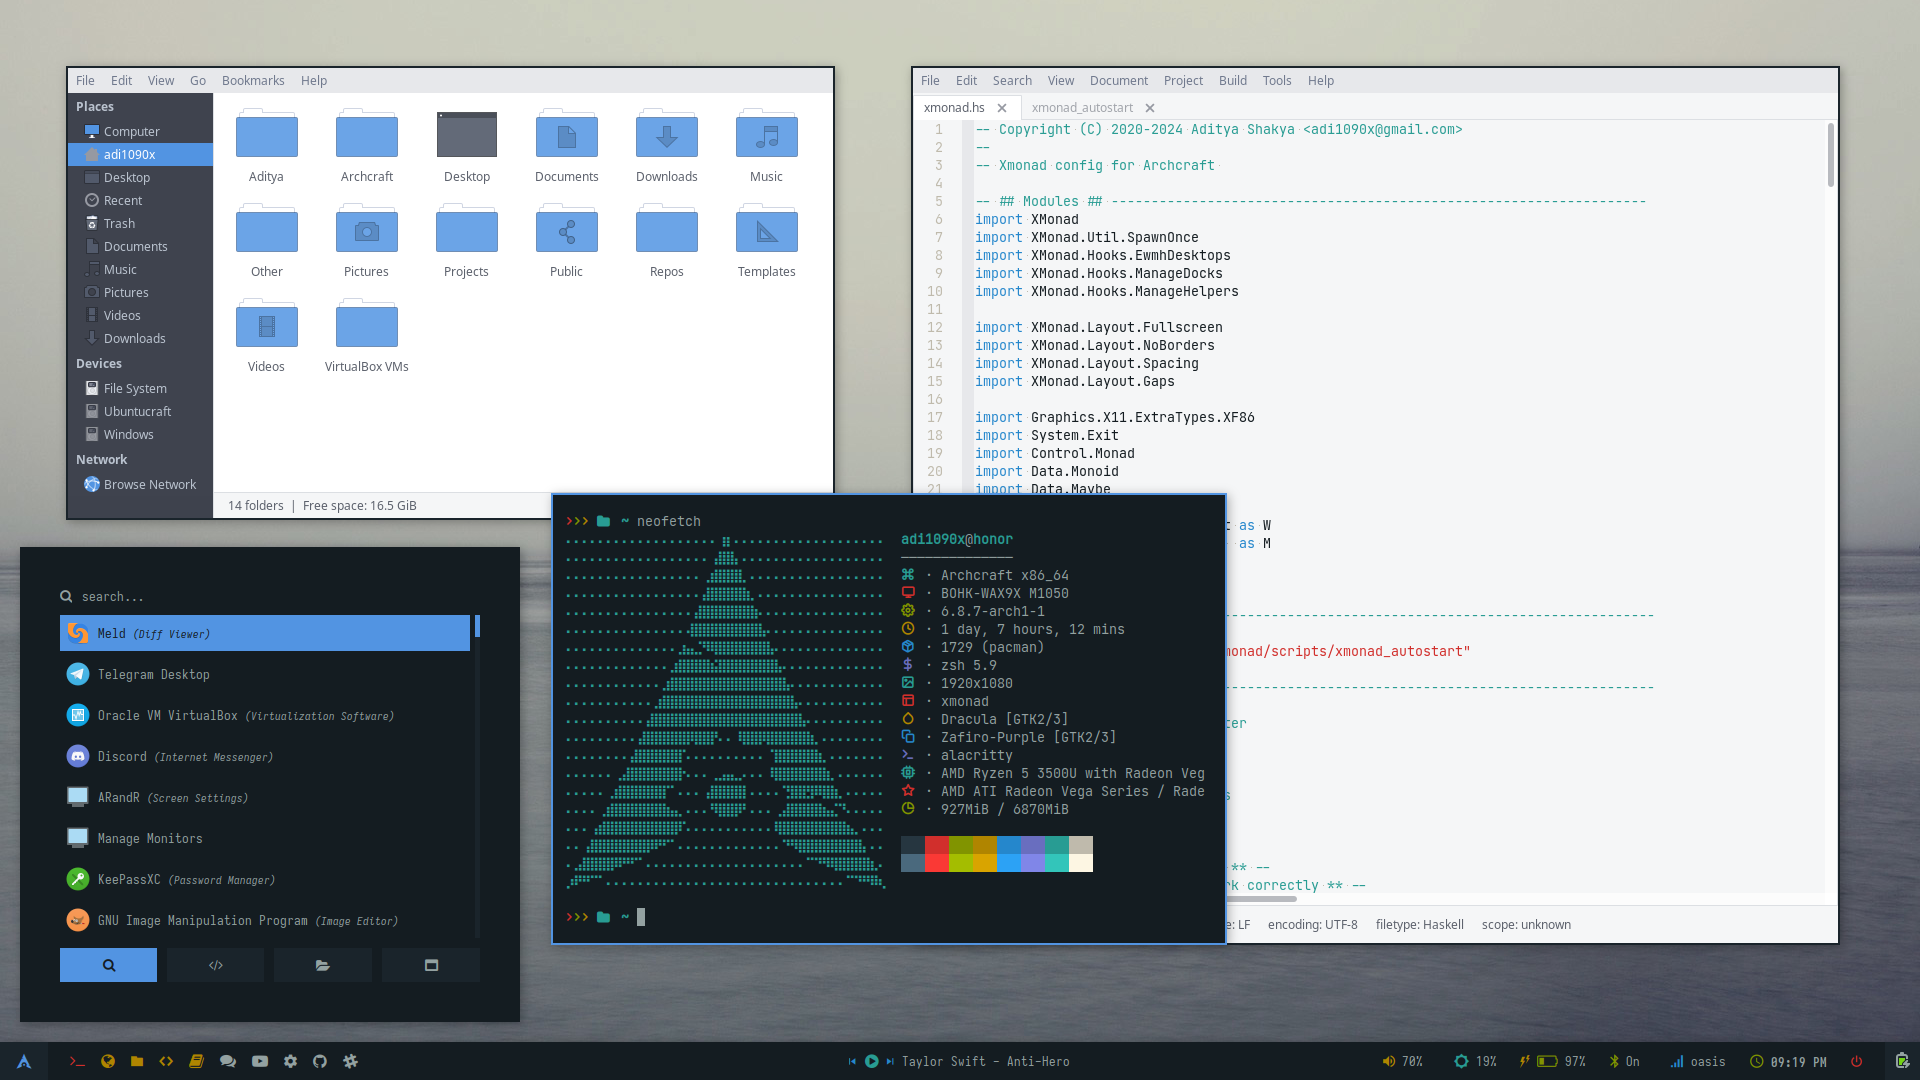Click the clipboard manager tray icon

pyautogui.click(x=1902, y=1061)
